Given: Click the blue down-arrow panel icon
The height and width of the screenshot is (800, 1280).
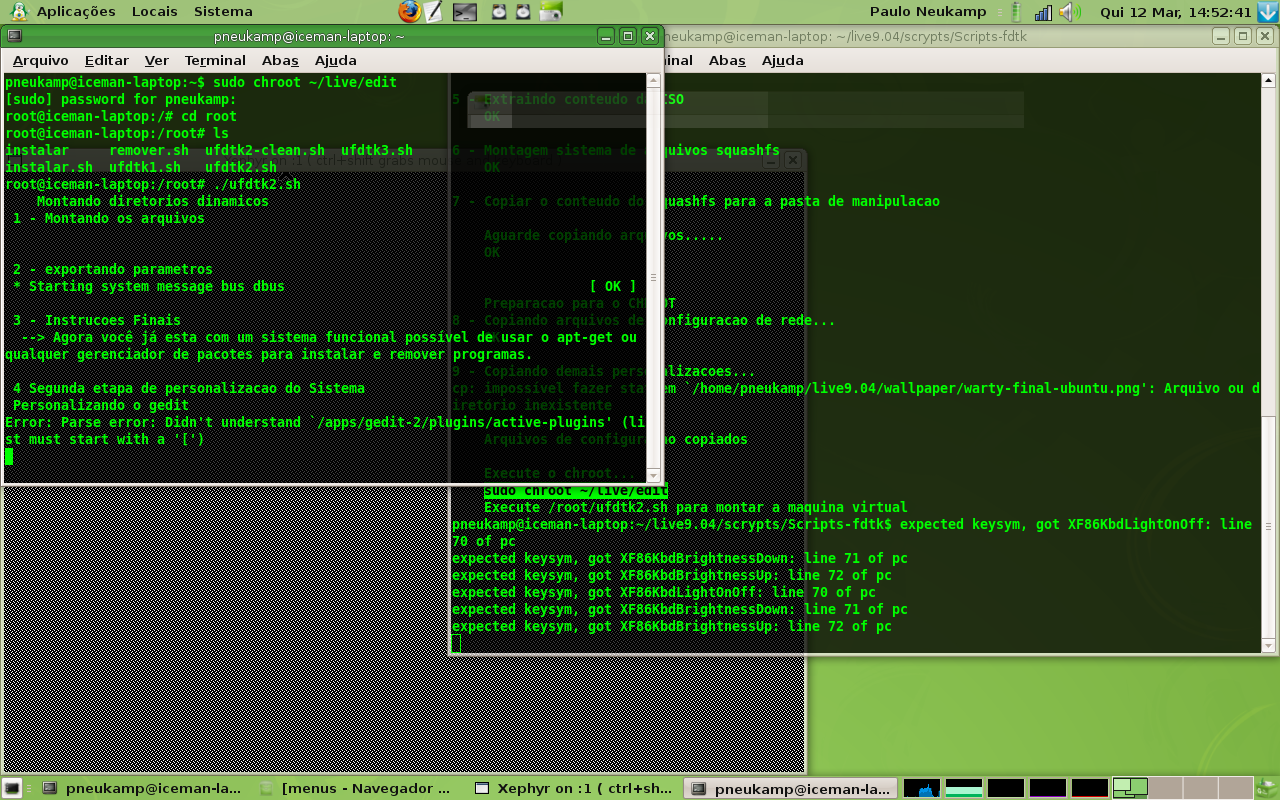Looking at the screenshot, I should pos(1268,12).
